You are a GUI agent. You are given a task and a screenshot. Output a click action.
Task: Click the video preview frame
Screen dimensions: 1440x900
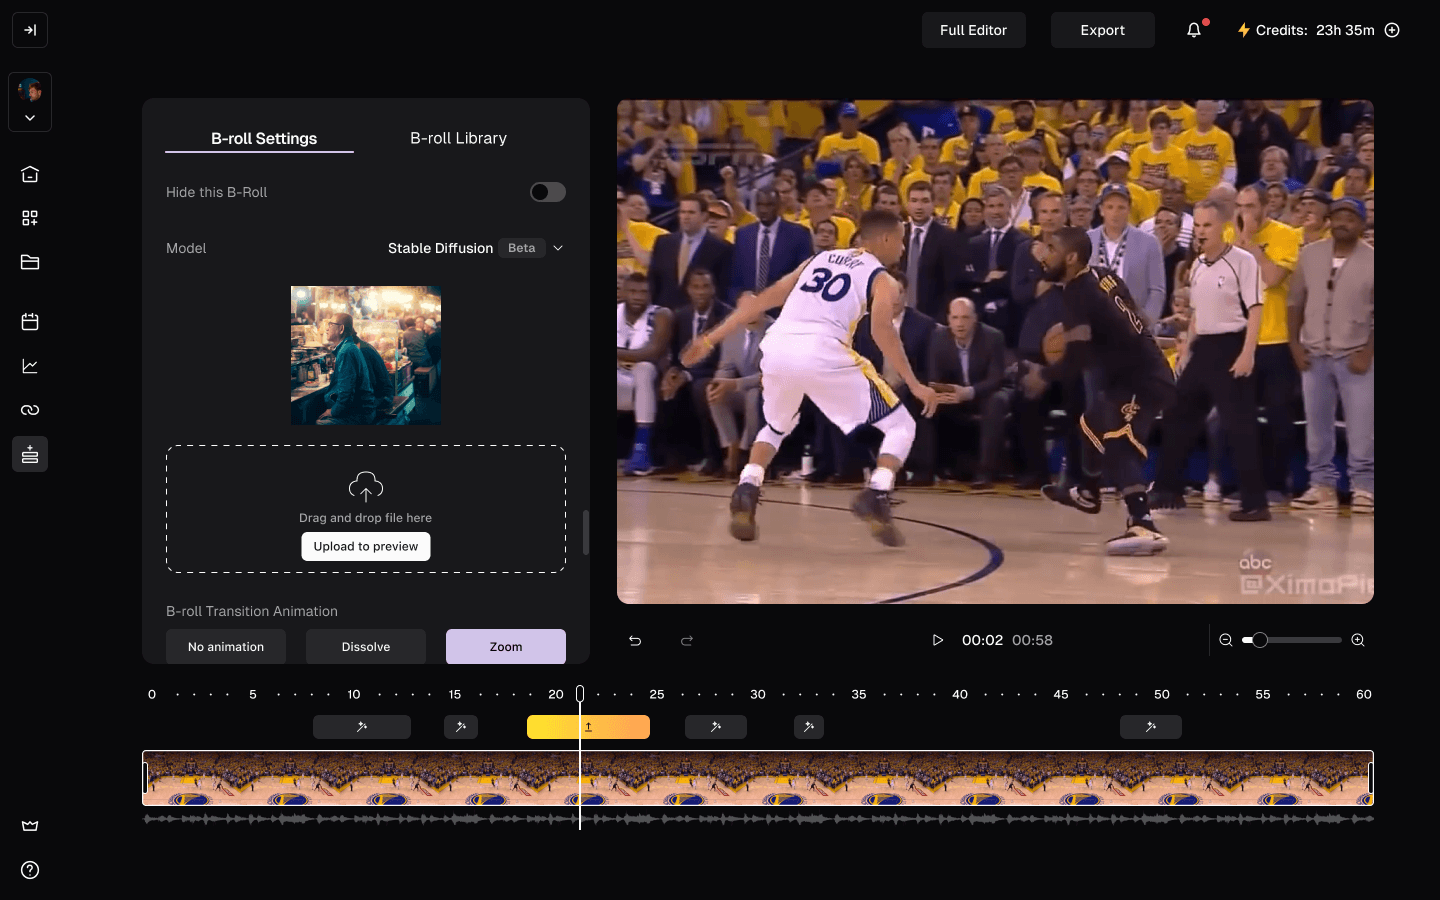995,352
